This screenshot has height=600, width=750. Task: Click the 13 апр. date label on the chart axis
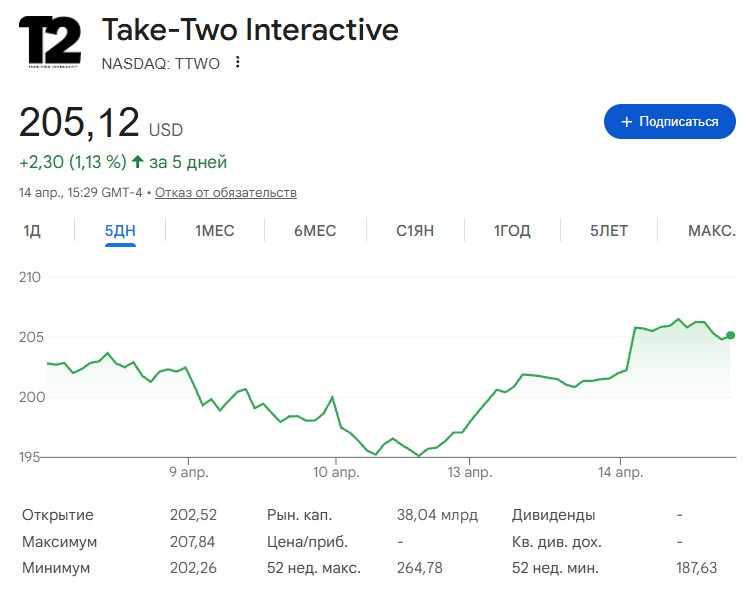469,471
